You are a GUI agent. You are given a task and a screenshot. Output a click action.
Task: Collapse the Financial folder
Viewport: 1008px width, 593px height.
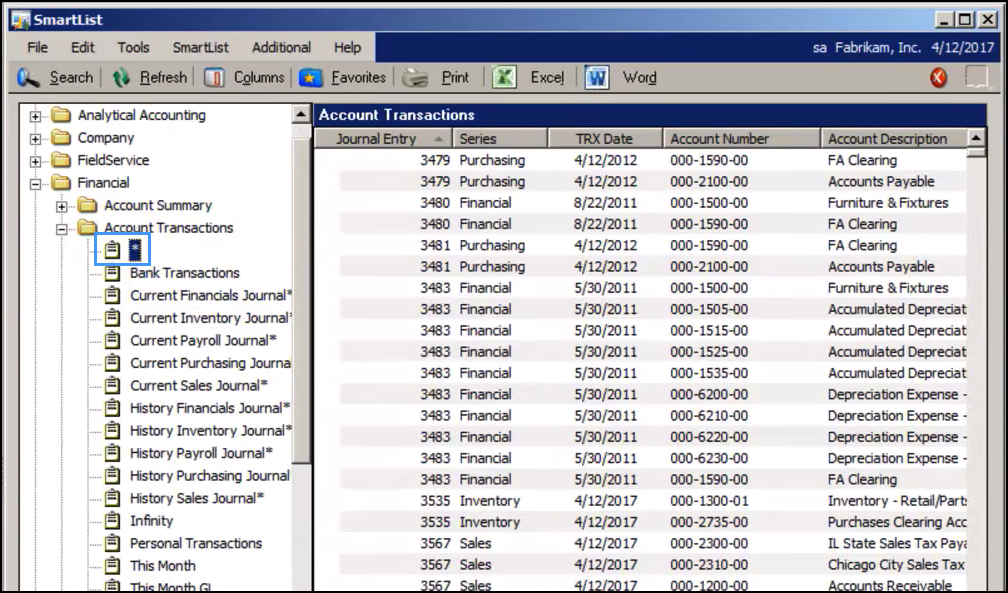(35, 183)
